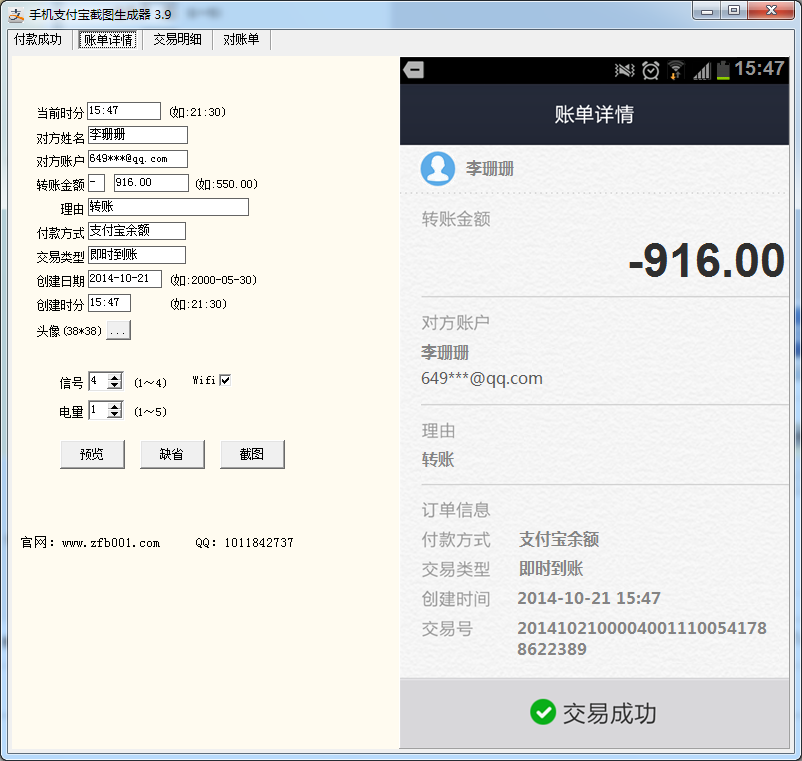Image resolution: width=802 pixels, height=761 pixels.
Task: Click the 电量 number field
Action: point(98,410)
